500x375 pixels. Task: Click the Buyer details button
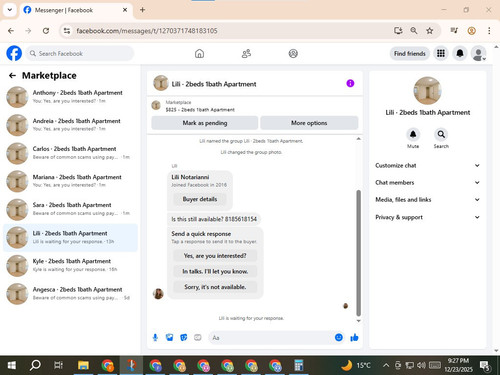click(x=200, y=199)
